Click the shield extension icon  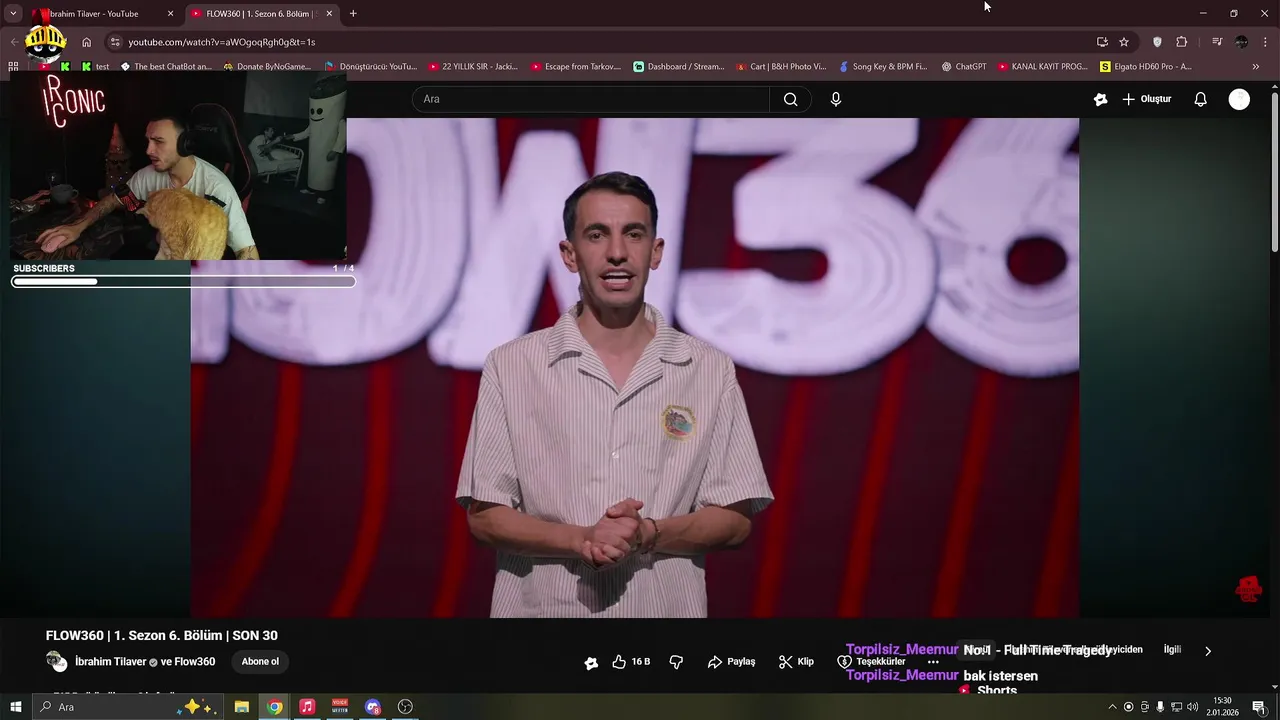tap(1158, 42)
